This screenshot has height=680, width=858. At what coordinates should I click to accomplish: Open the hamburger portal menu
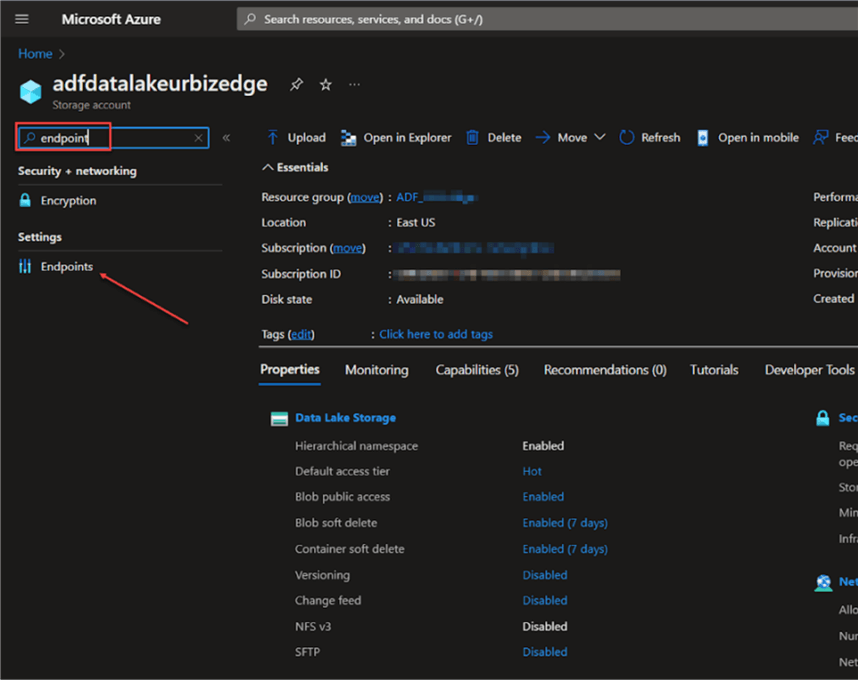(x=22, y=19)
